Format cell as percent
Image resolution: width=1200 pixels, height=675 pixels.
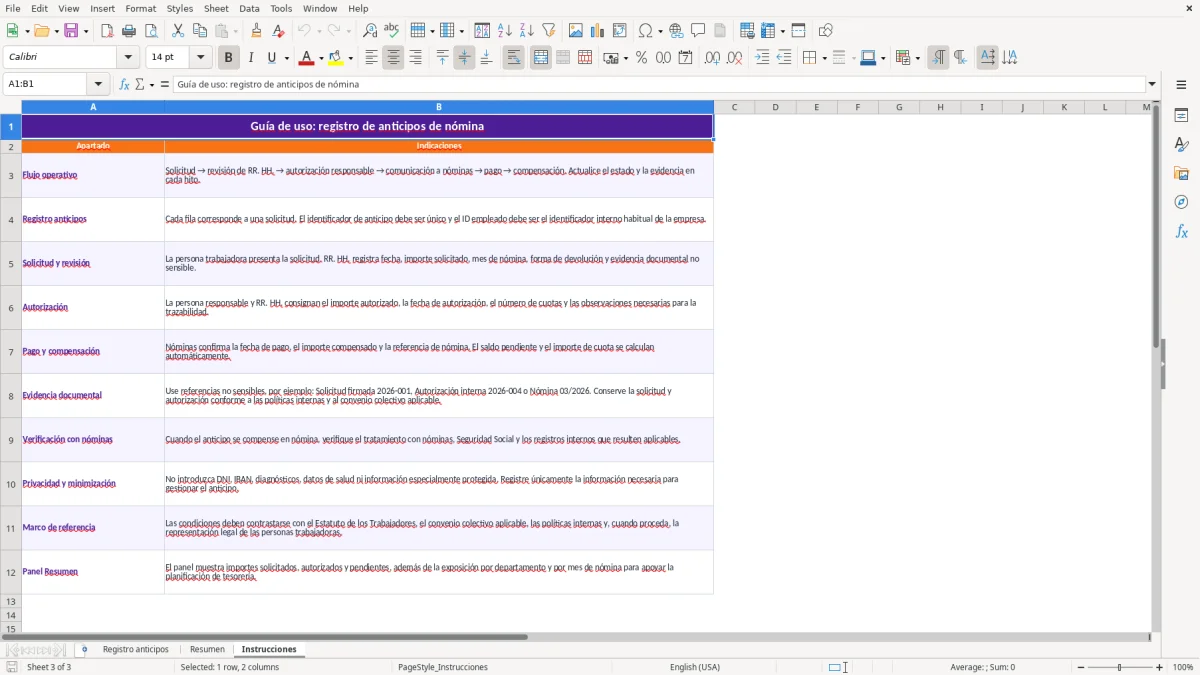coord(641,58)
